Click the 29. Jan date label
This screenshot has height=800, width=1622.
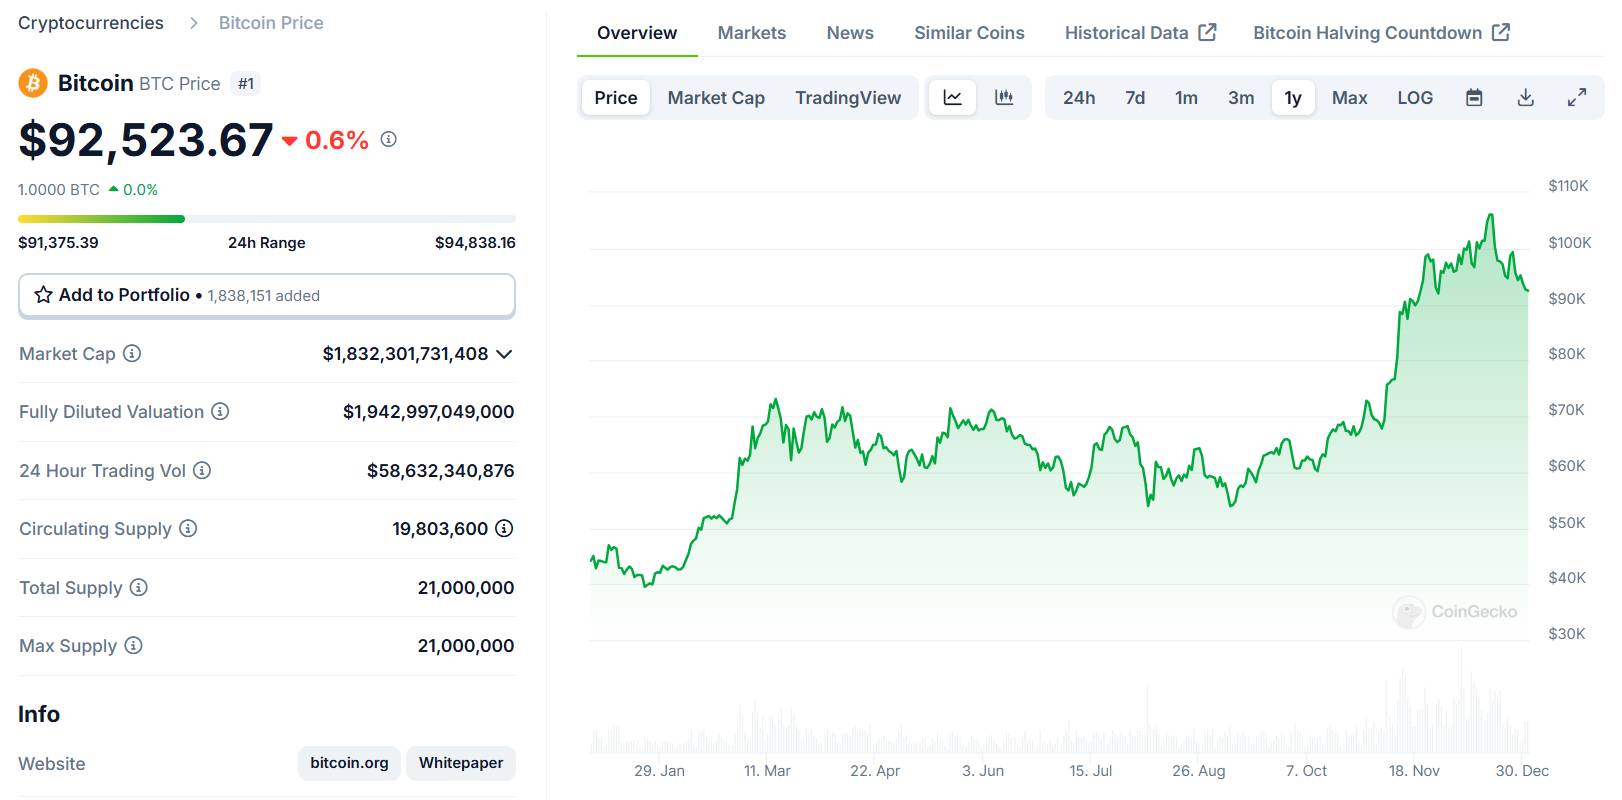(x=659, y=771)
